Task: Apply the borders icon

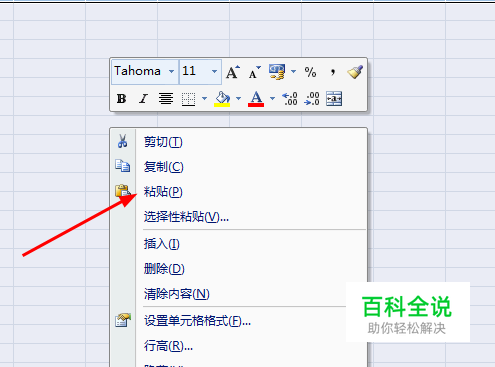Action: (188, 99)
